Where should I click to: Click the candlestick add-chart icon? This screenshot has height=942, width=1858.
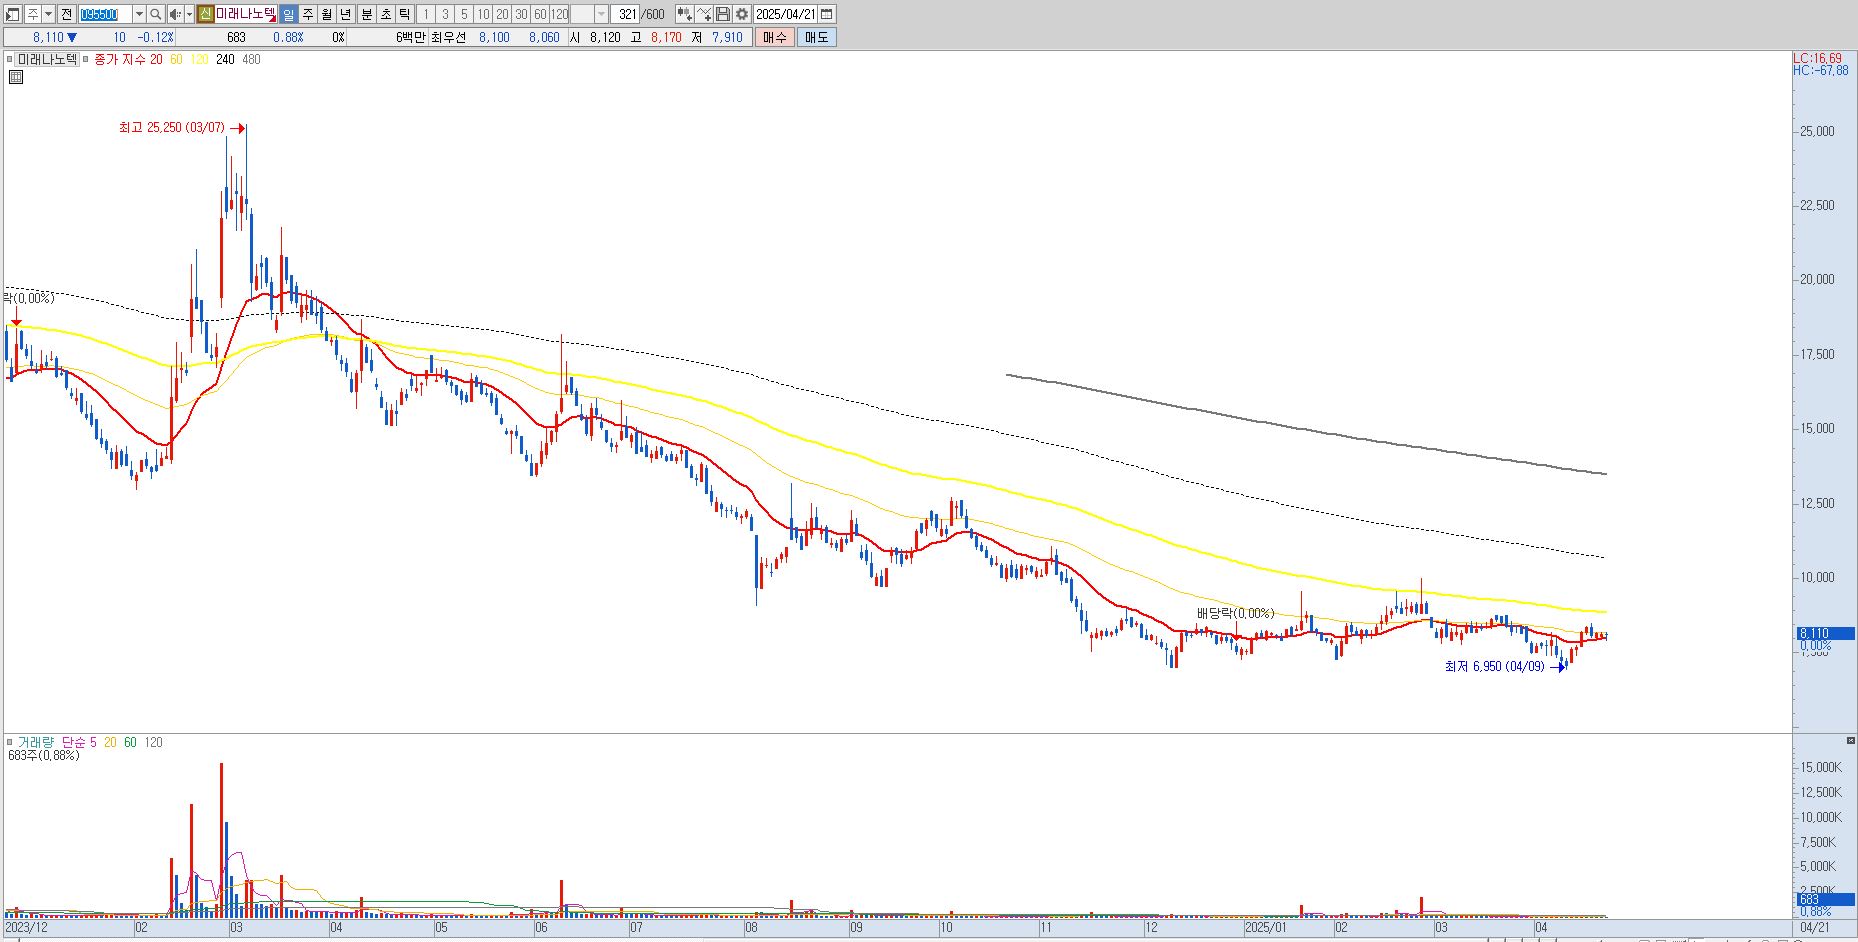click(x=684, y=14)
